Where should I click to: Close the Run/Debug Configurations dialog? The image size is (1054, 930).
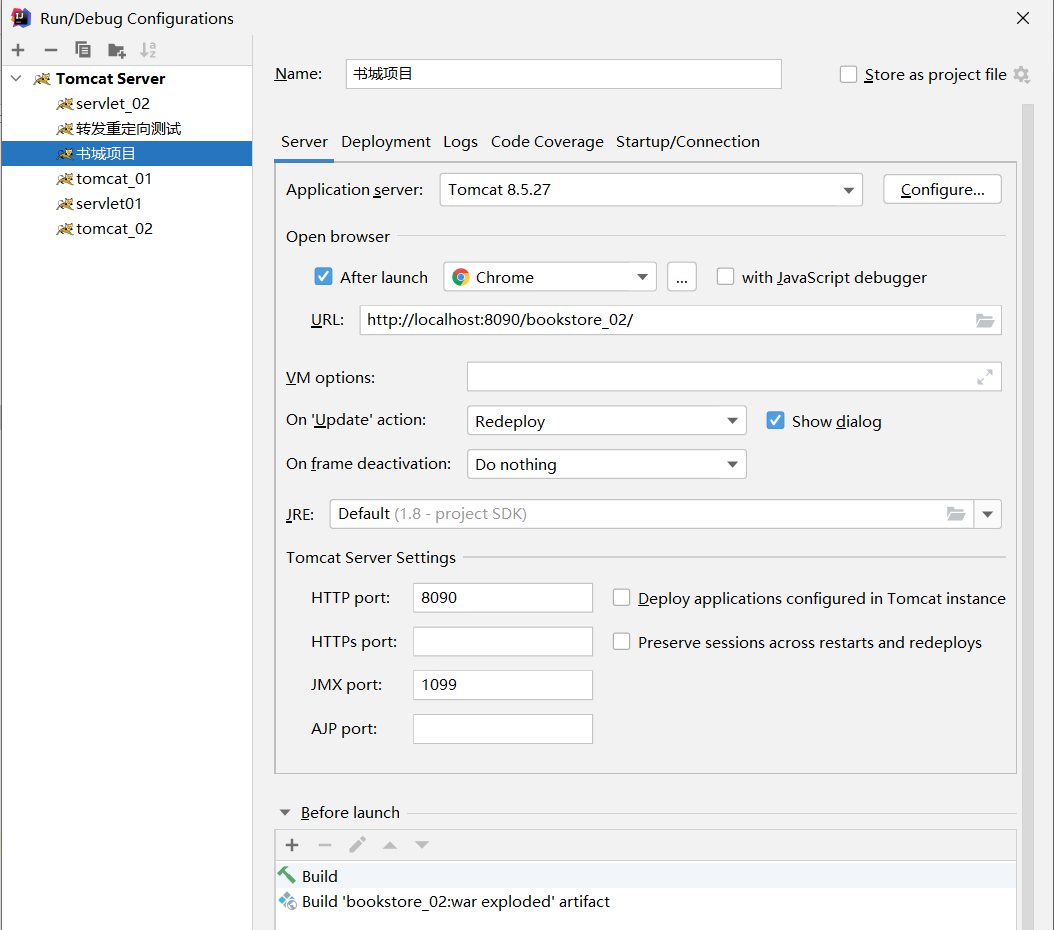click(1023, 18)
